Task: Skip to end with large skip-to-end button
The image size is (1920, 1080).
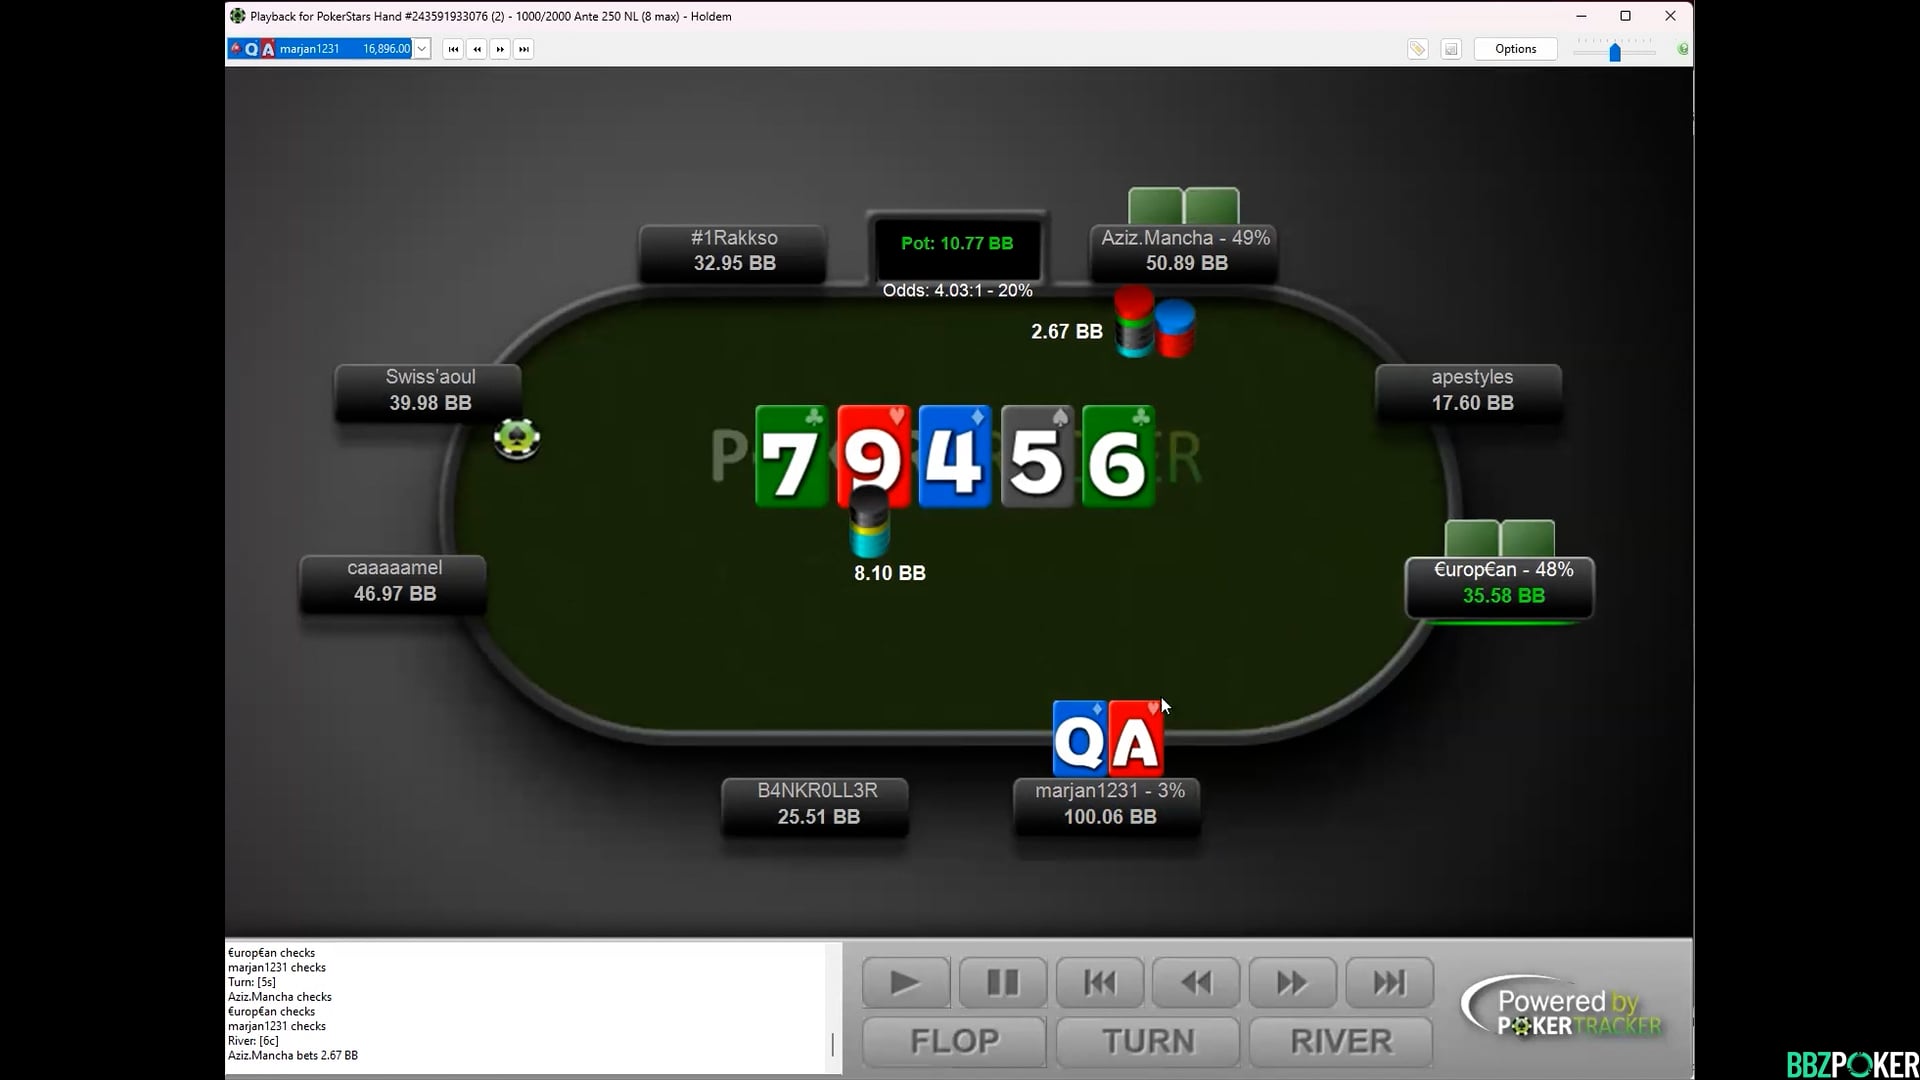Action: [x=1389, y=983]
